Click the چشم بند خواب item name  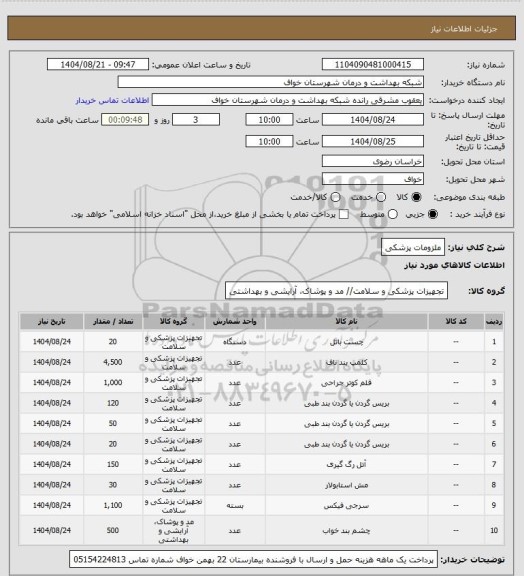(346, 531)
